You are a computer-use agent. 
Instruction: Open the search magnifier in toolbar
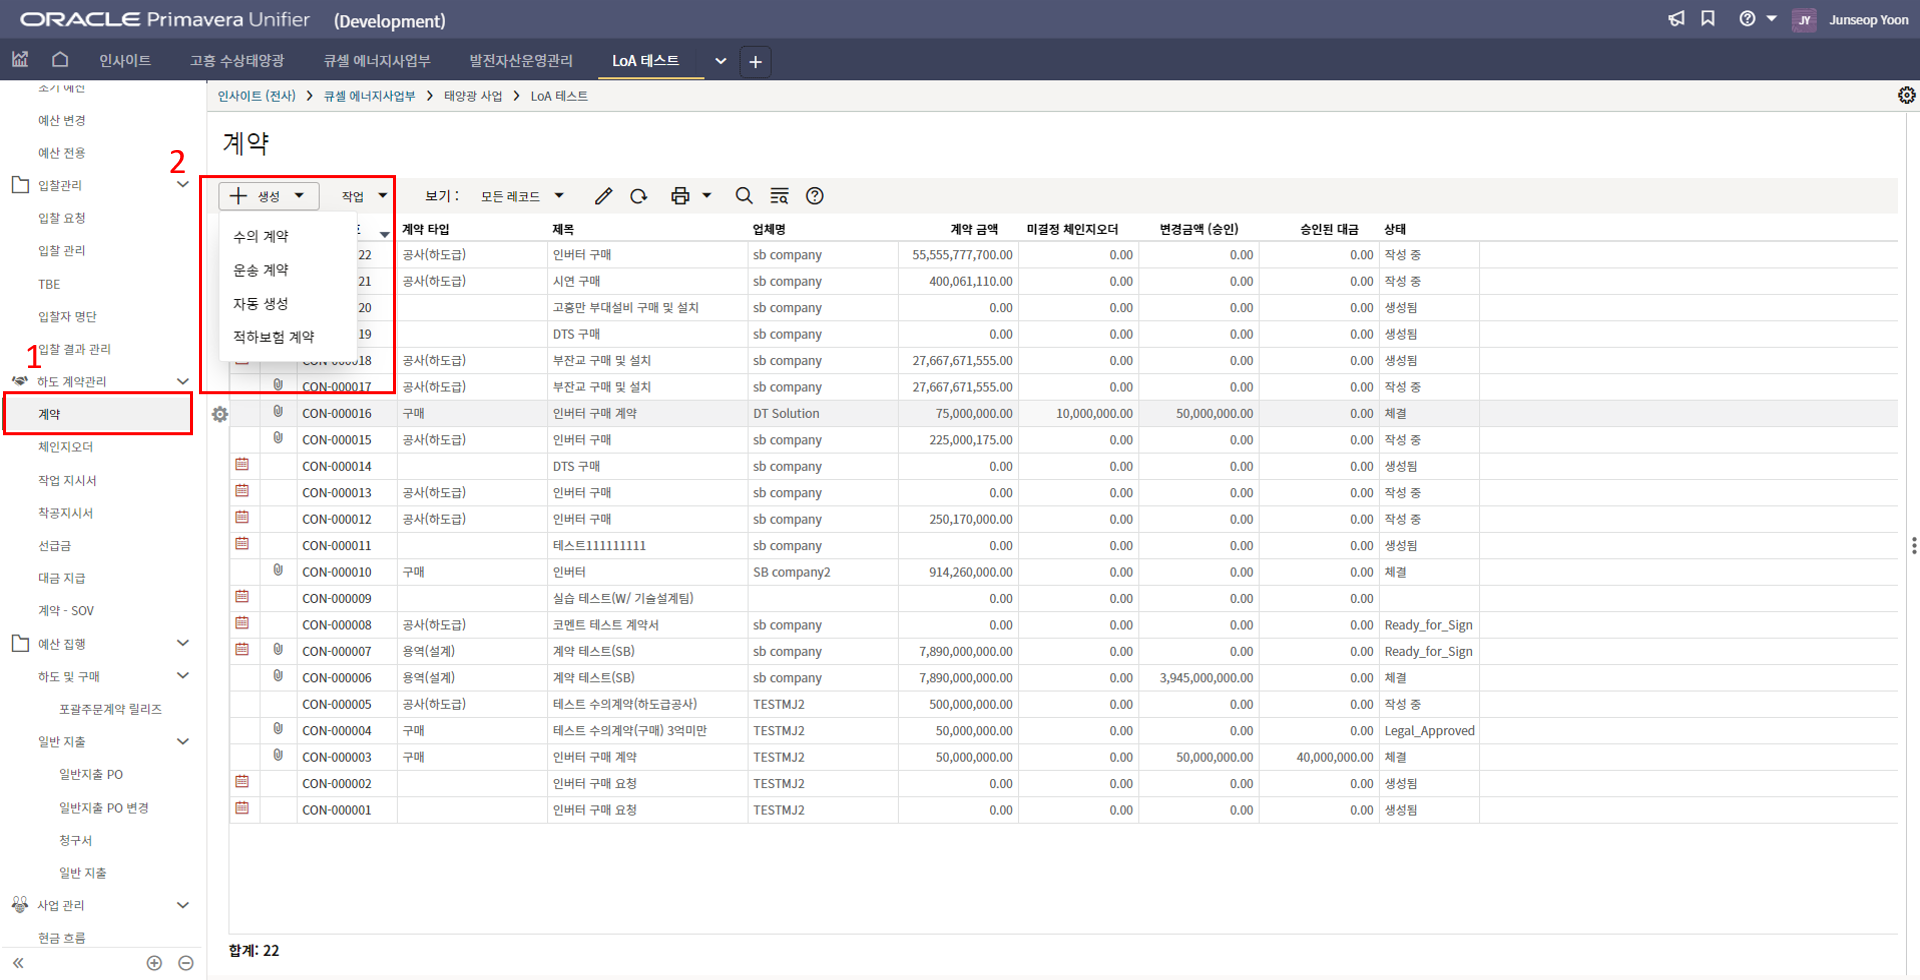(744, 196)
